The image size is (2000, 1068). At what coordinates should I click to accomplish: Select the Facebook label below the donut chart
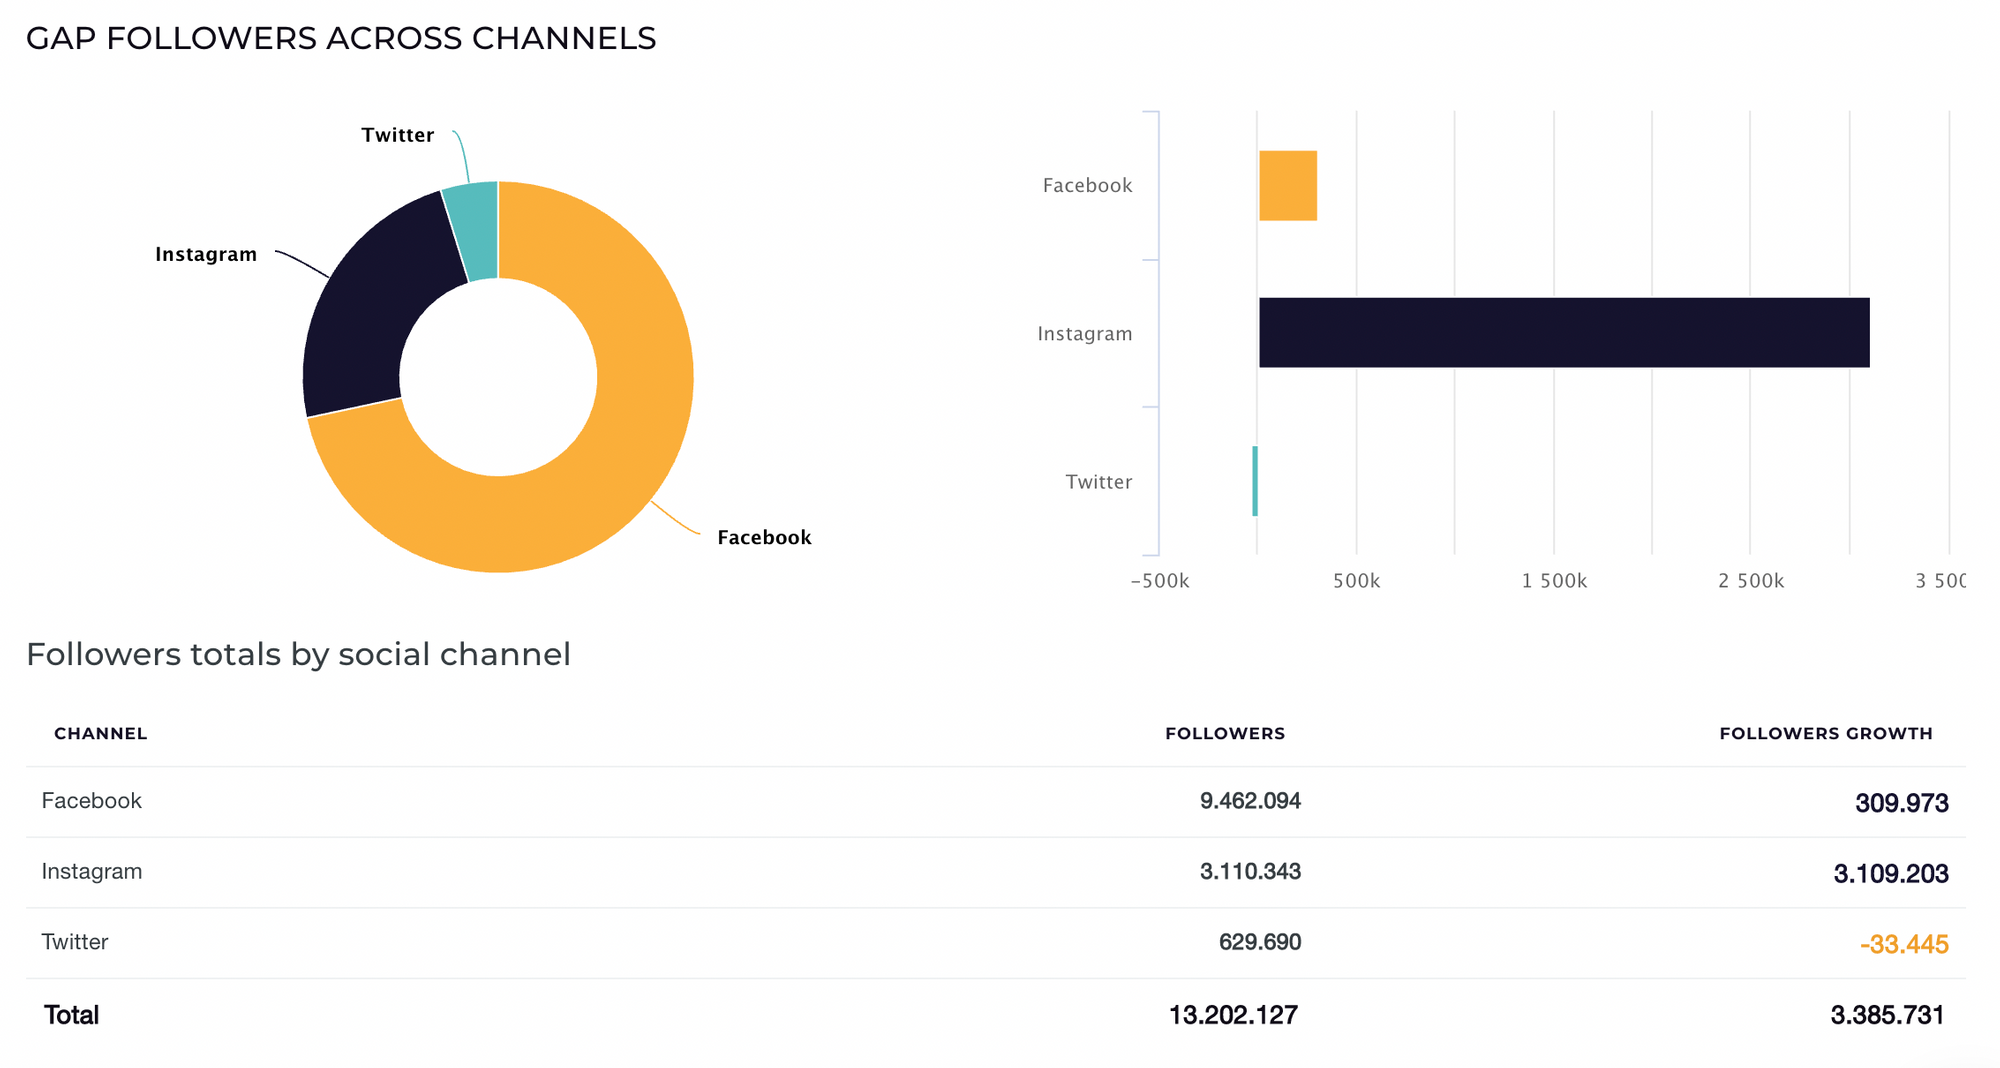[764, 537]
